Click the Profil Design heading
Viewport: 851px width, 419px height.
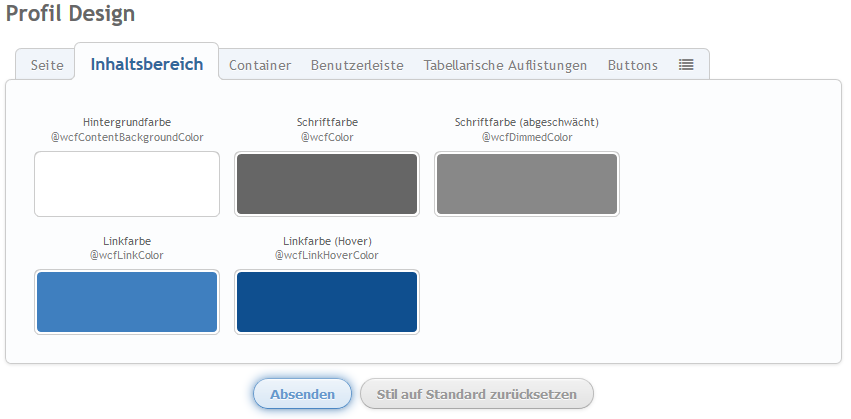click(70, 14)
